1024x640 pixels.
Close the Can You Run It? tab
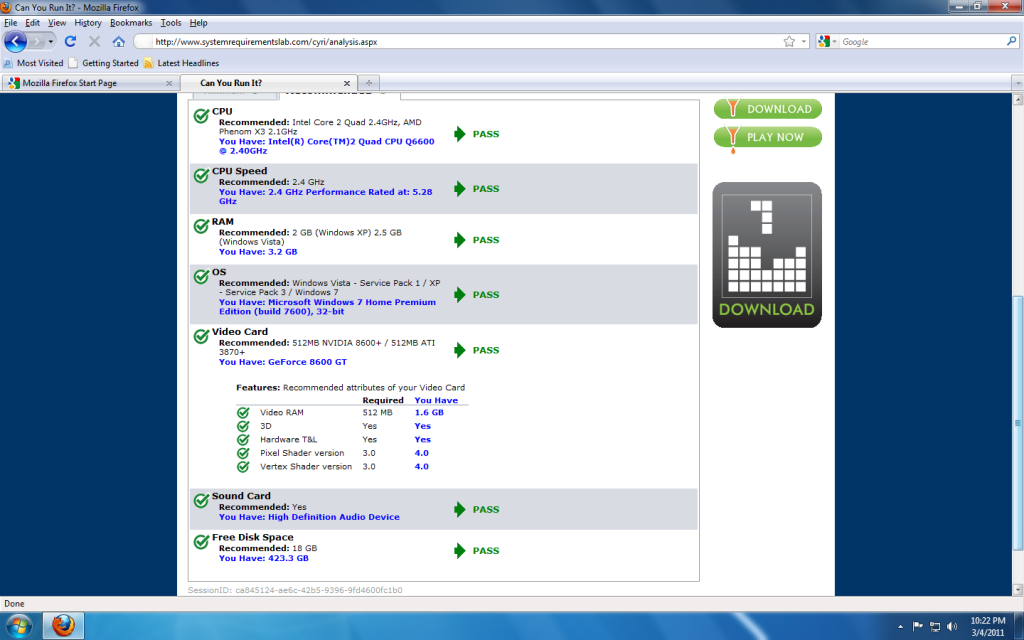pos(347,84)
